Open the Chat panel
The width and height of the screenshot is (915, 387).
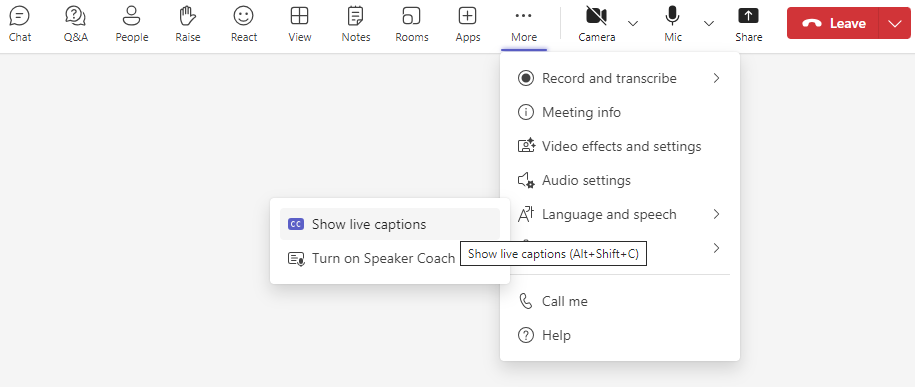(20, 24)
